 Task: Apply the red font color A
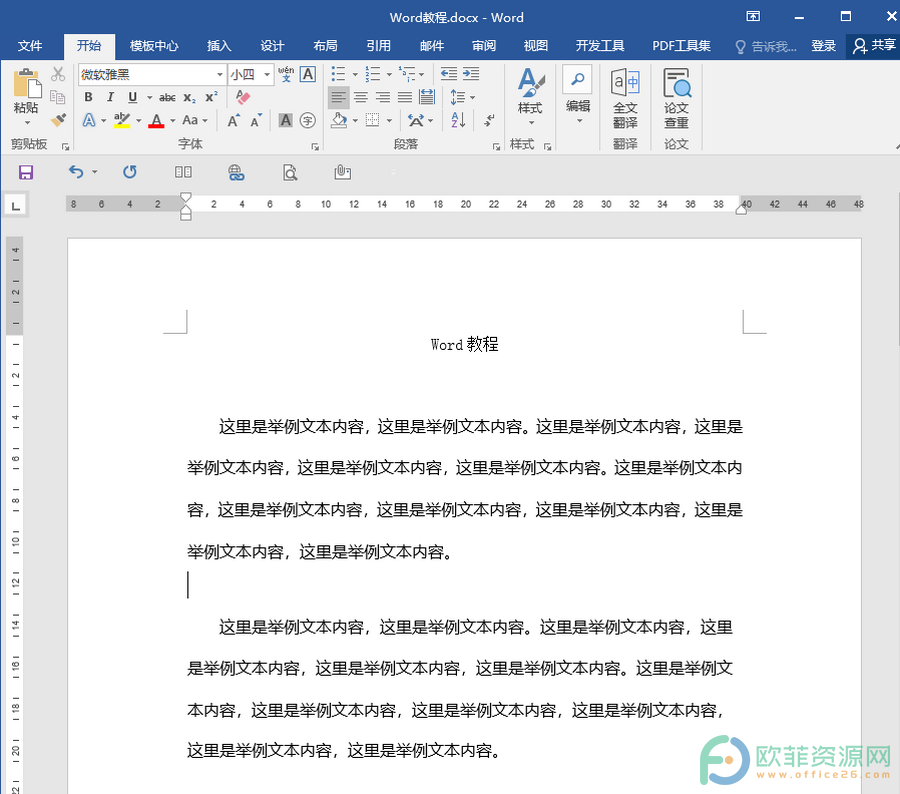tap(156, 121)
